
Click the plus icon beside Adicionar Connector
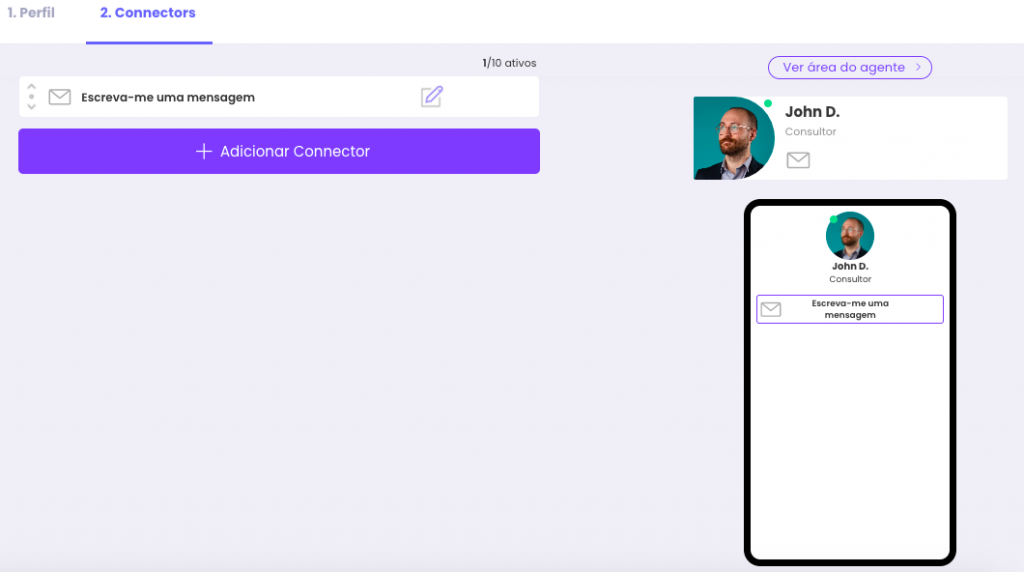[204, 151]
